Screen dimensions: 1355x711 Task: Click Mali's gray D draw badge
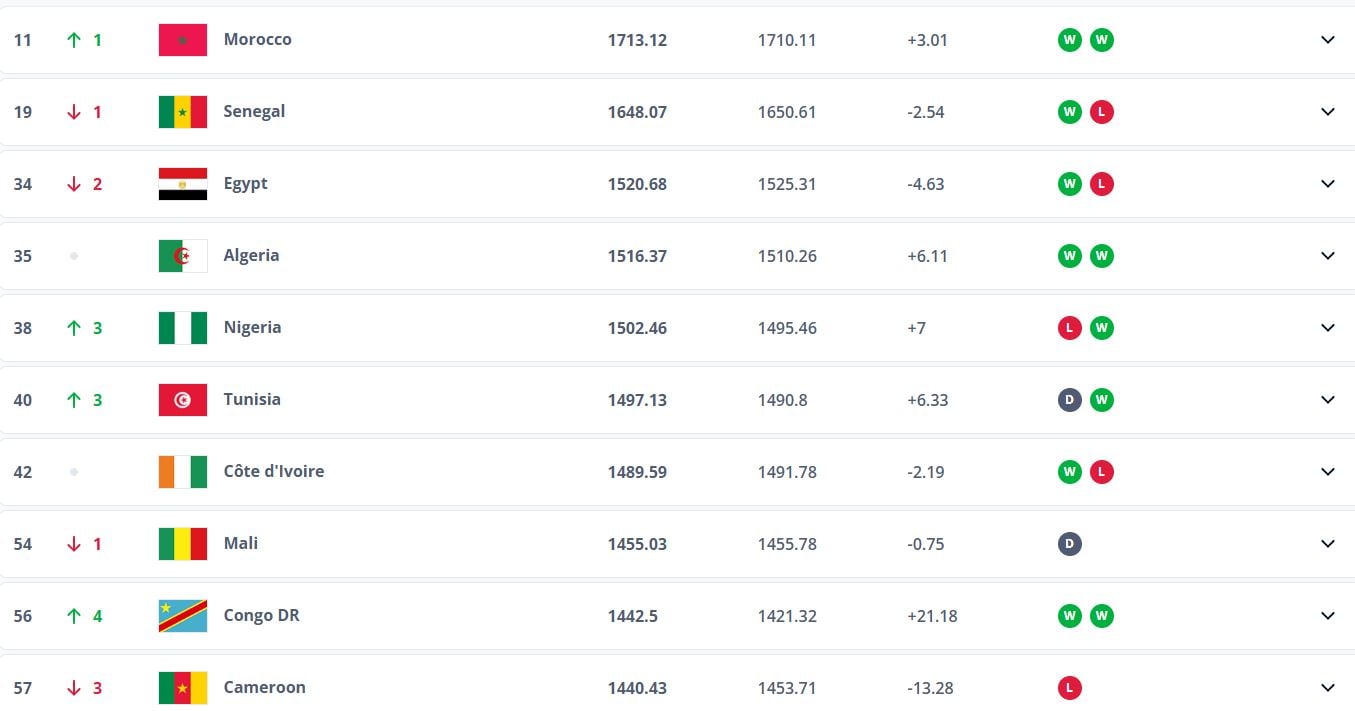click(x=1070, y=544)
